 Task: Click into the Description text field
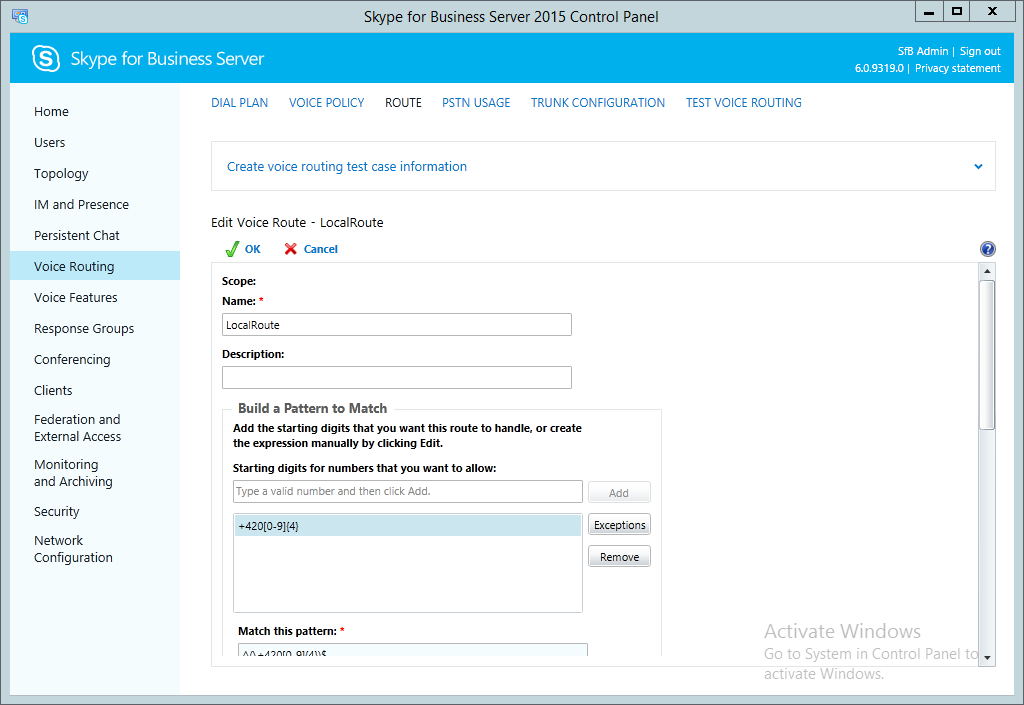click(x=396, y=377)
